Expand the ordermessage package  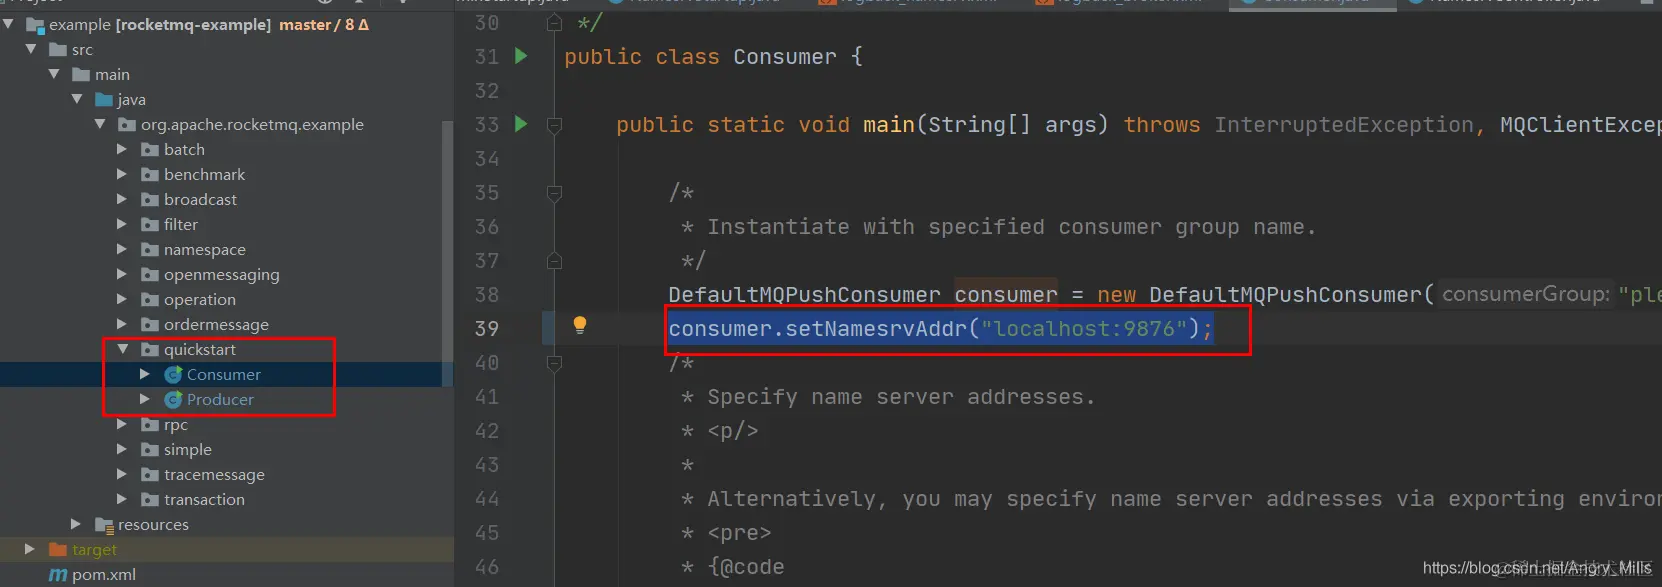click(x=122, y=324)
